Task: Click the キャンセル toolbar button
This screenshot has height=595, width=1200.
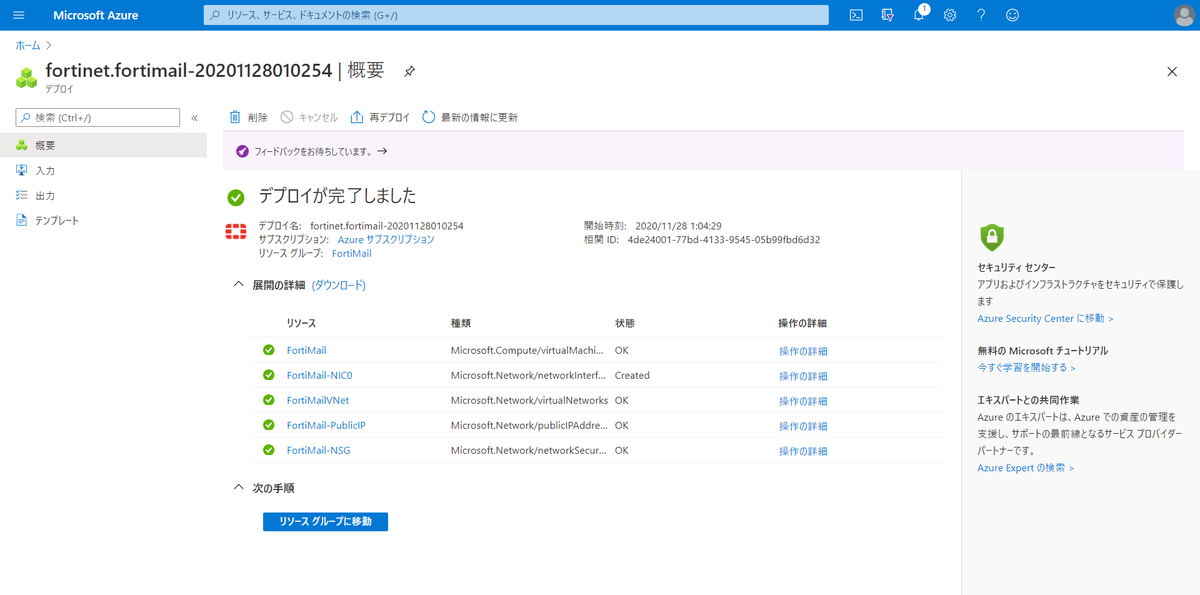Action: [309, 117]
